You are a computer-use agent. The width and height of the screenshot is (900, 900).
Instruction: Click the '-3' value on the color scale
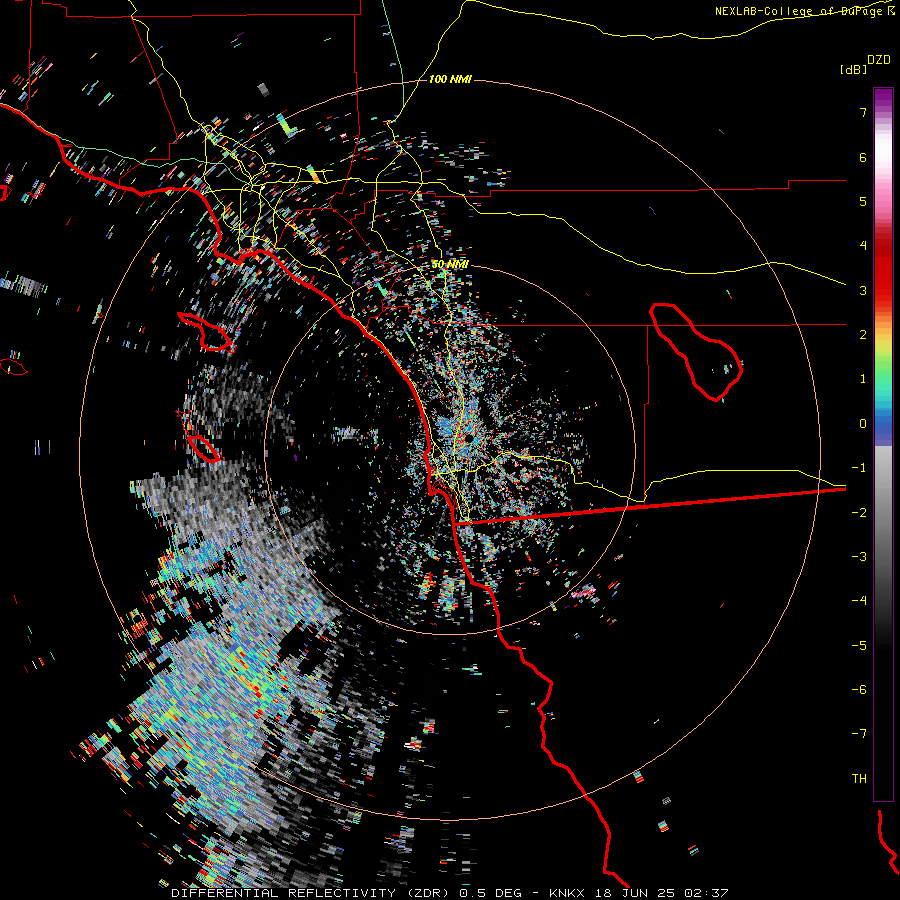point(859,557)
